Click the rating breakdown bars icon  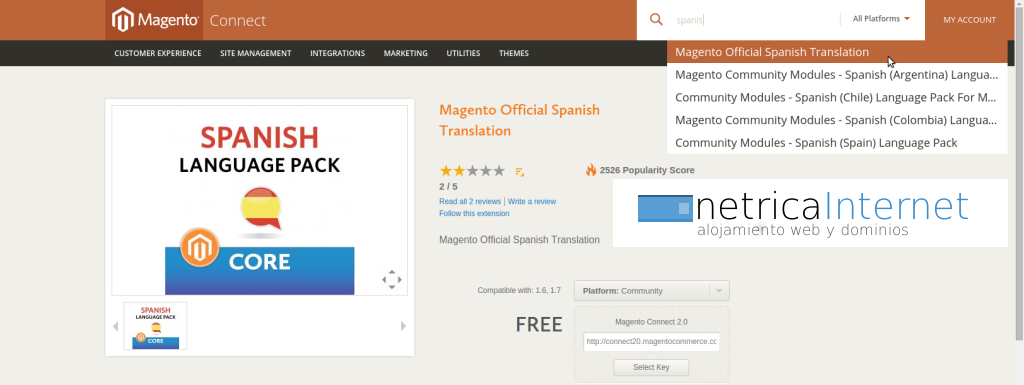coord(520,172)
